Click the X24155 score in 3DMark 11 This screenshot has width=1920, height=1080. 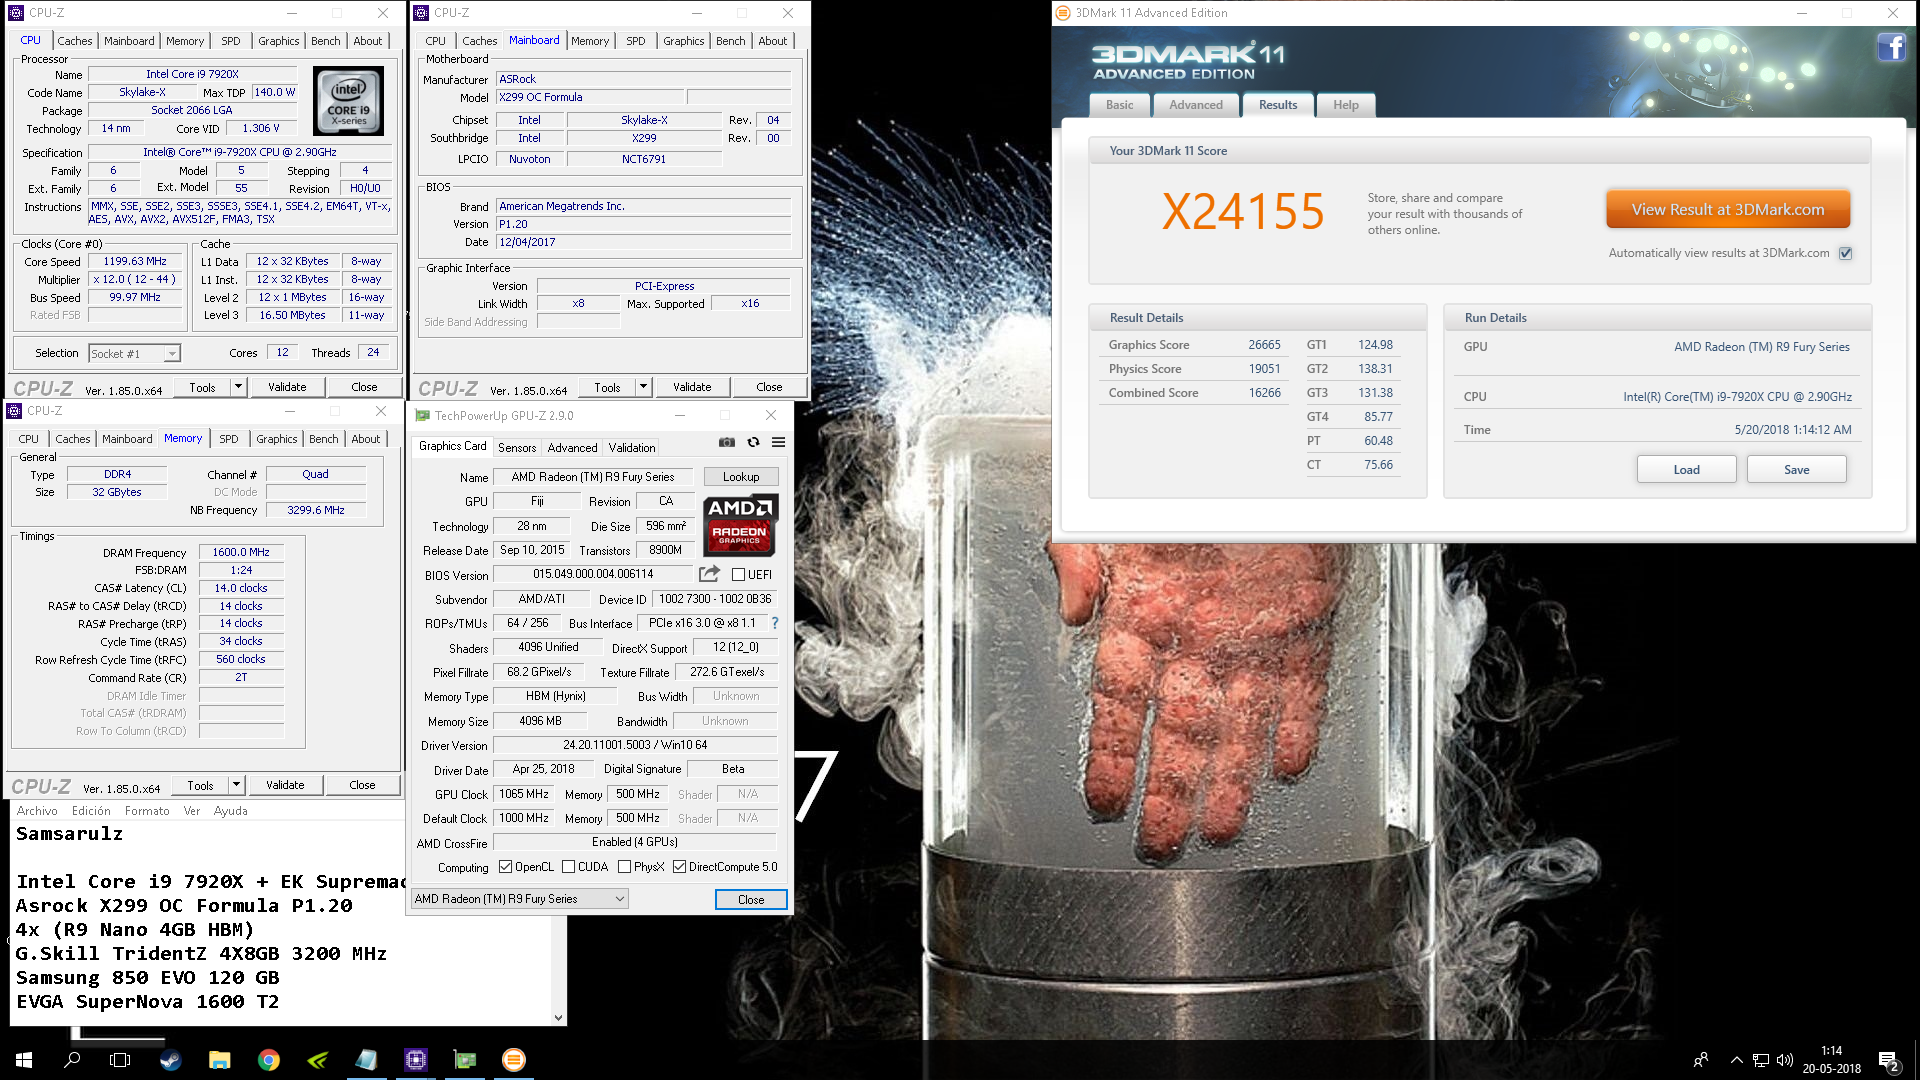pyautogui.click(x=1243, y=212)
